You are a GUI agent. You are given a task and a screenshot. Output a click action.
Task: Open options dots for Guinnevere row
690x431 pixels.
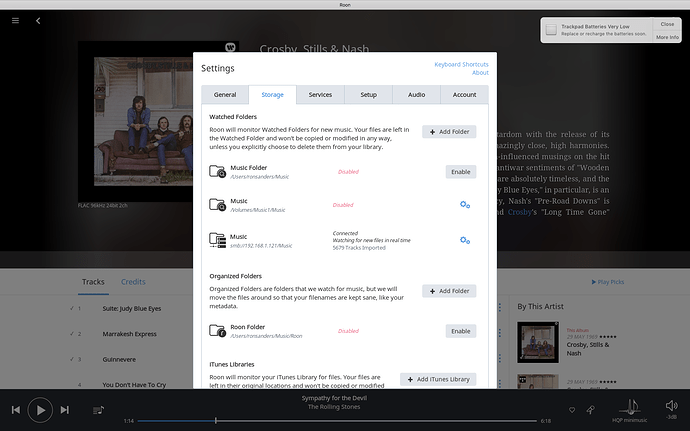(500, 359)
